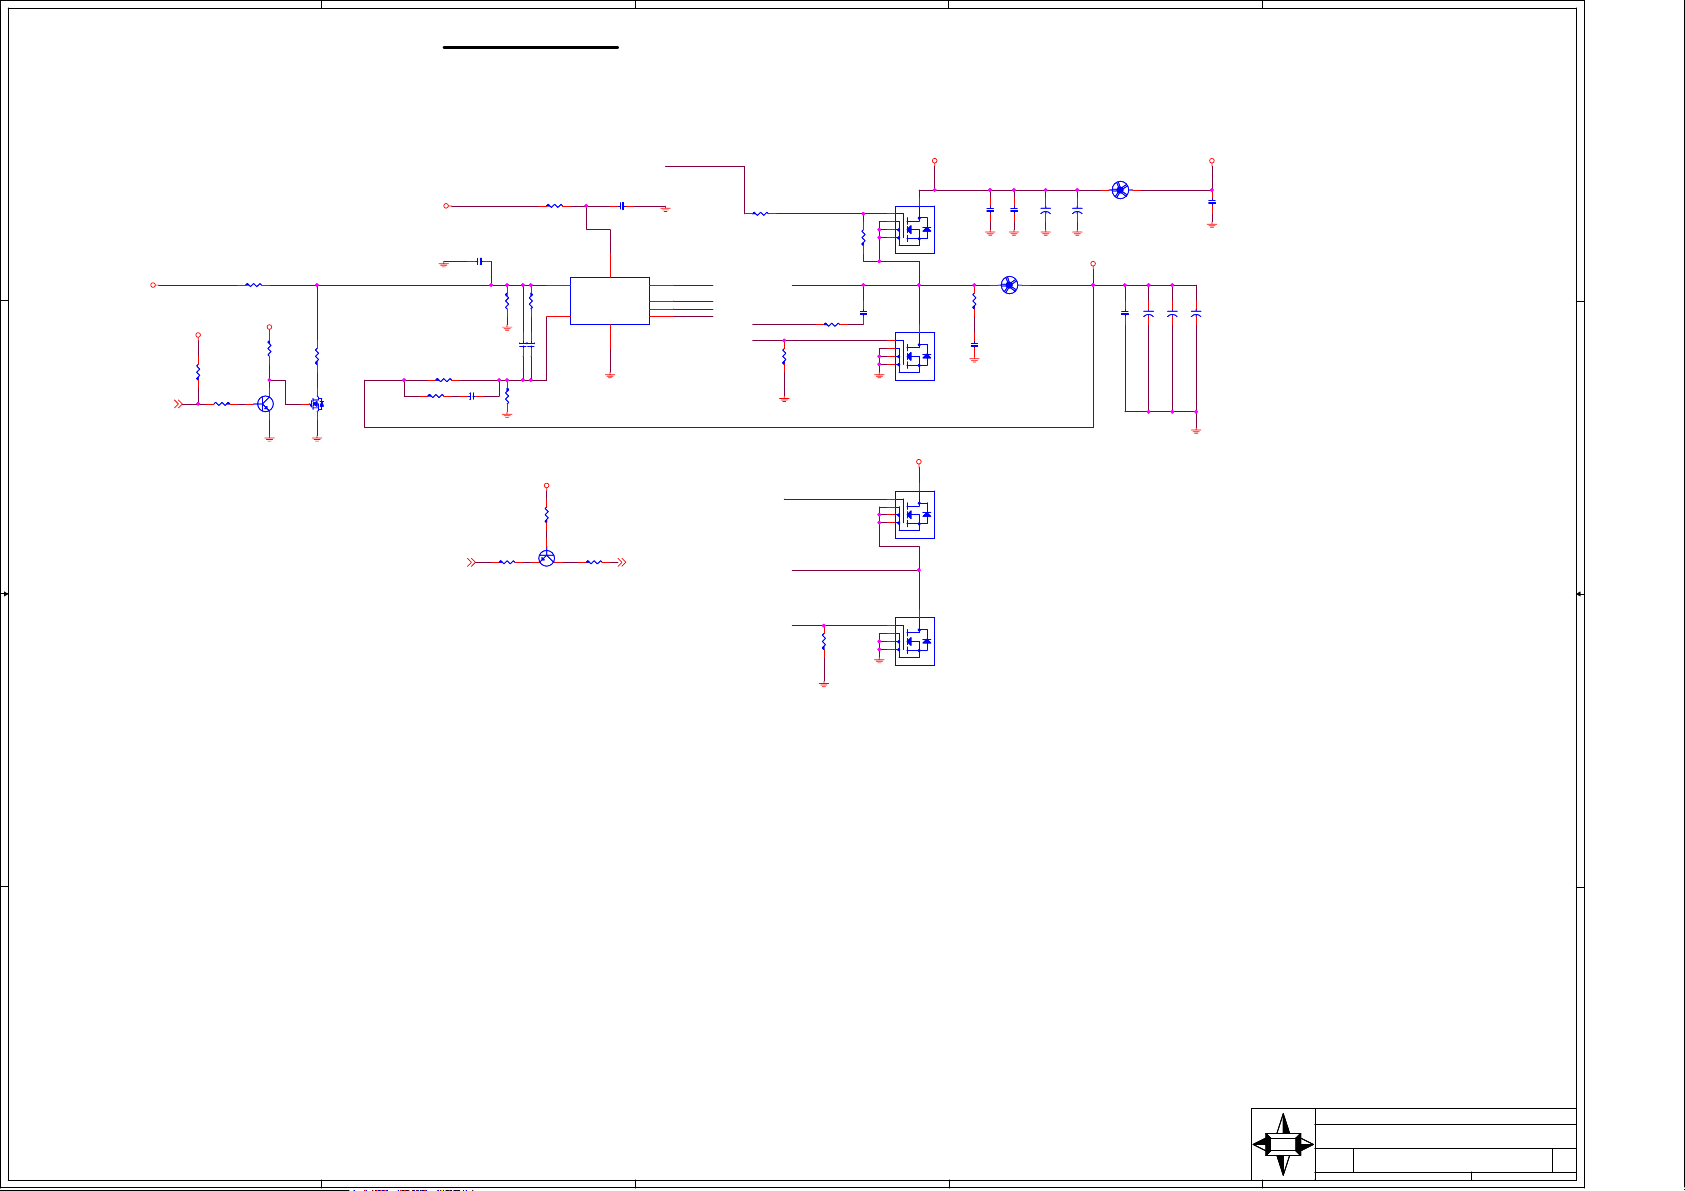The height and width of the screenshot is (1191, 1685).
Task: Select the inductor circle on the output line
Action: coord(1010,285)
